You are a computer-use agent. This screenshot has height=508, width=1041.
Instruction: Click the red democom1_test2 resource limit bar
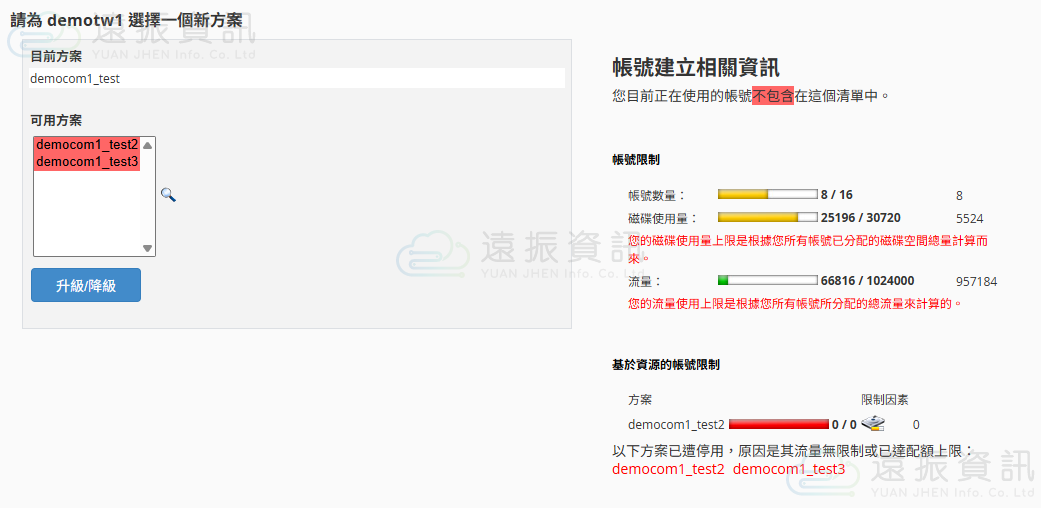778,424
